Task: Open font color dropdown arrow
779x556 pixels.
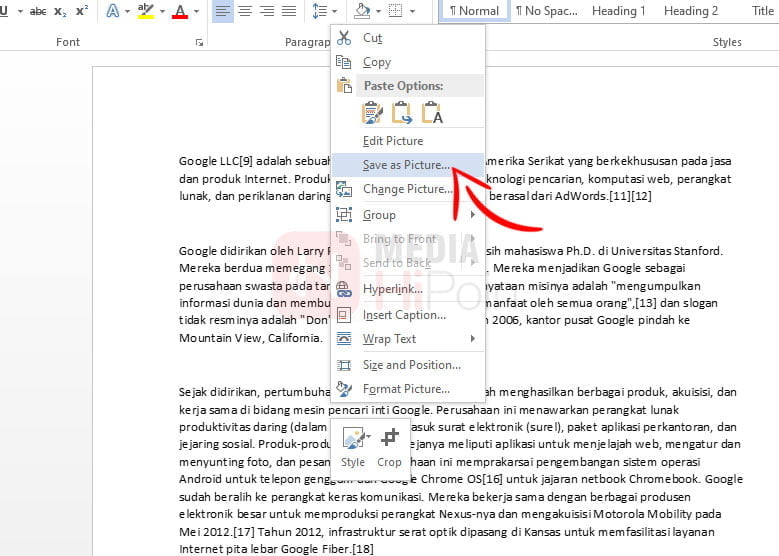Action: [x=196, y=11]
